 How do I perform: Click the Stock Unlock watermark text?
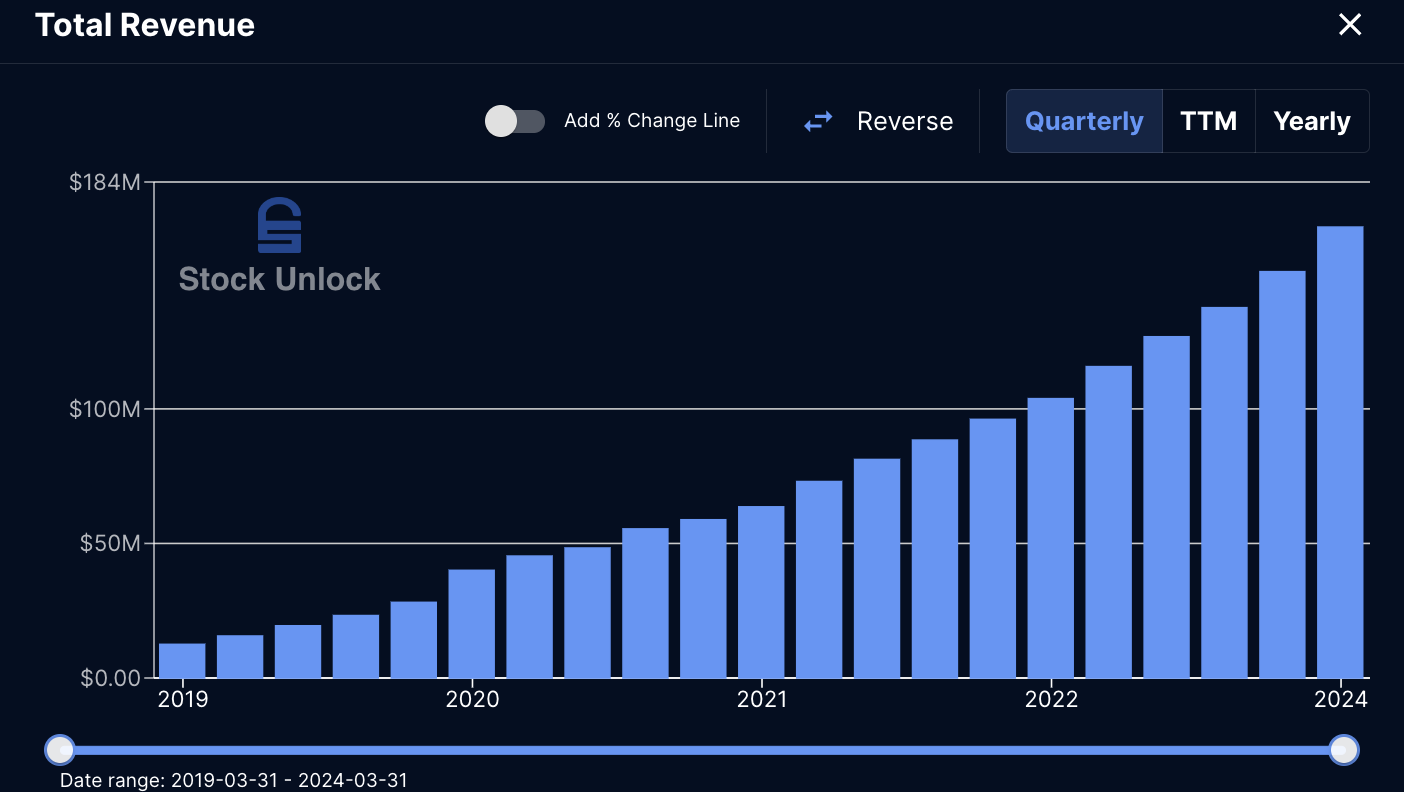point(279,279)
